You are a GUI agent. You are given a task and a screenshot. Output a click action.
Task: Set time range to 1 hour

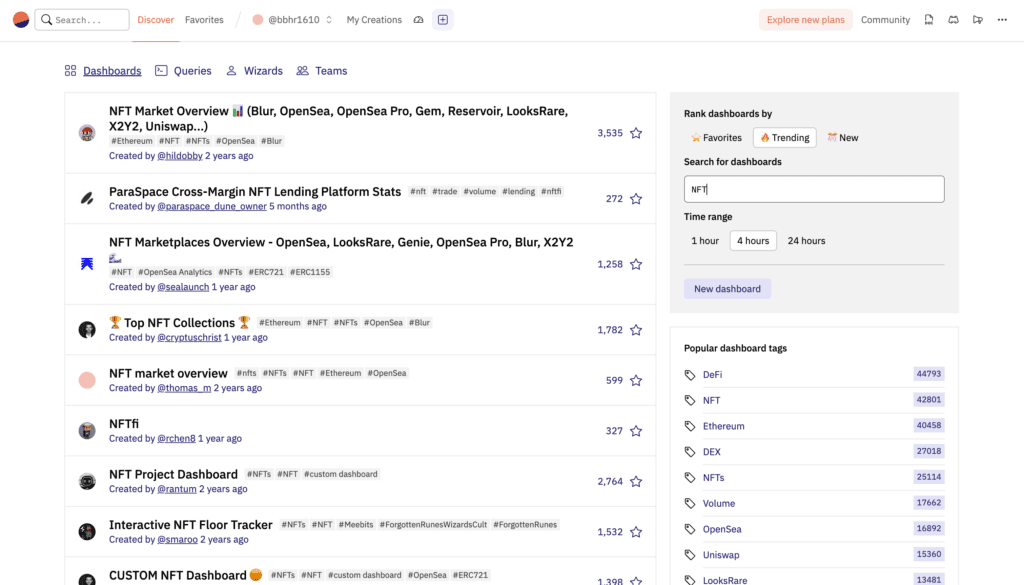(705, 241)
